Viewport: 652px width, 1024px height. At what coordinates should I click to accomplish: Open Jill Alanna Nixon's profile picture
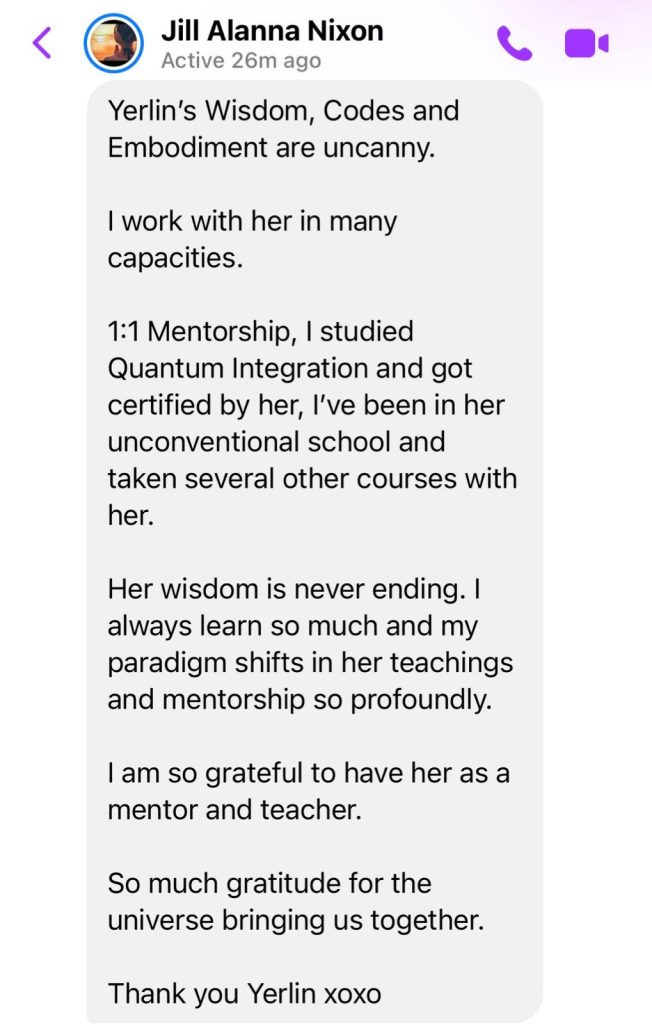(115, 44)
